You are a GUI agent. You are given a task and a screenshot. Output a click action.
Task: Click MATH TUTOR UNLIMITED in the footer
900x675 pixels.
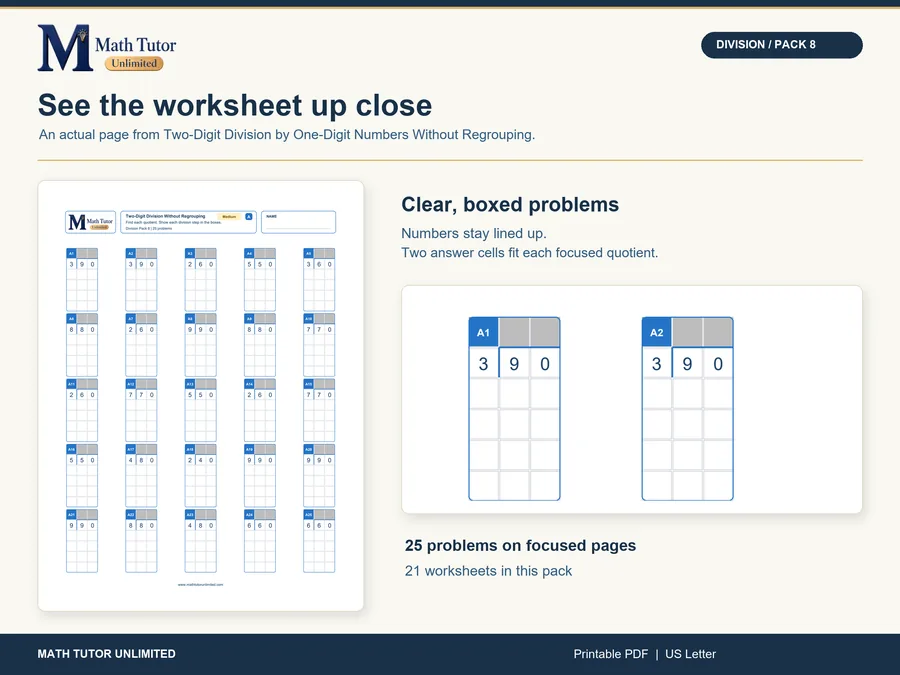pos(106,654)
